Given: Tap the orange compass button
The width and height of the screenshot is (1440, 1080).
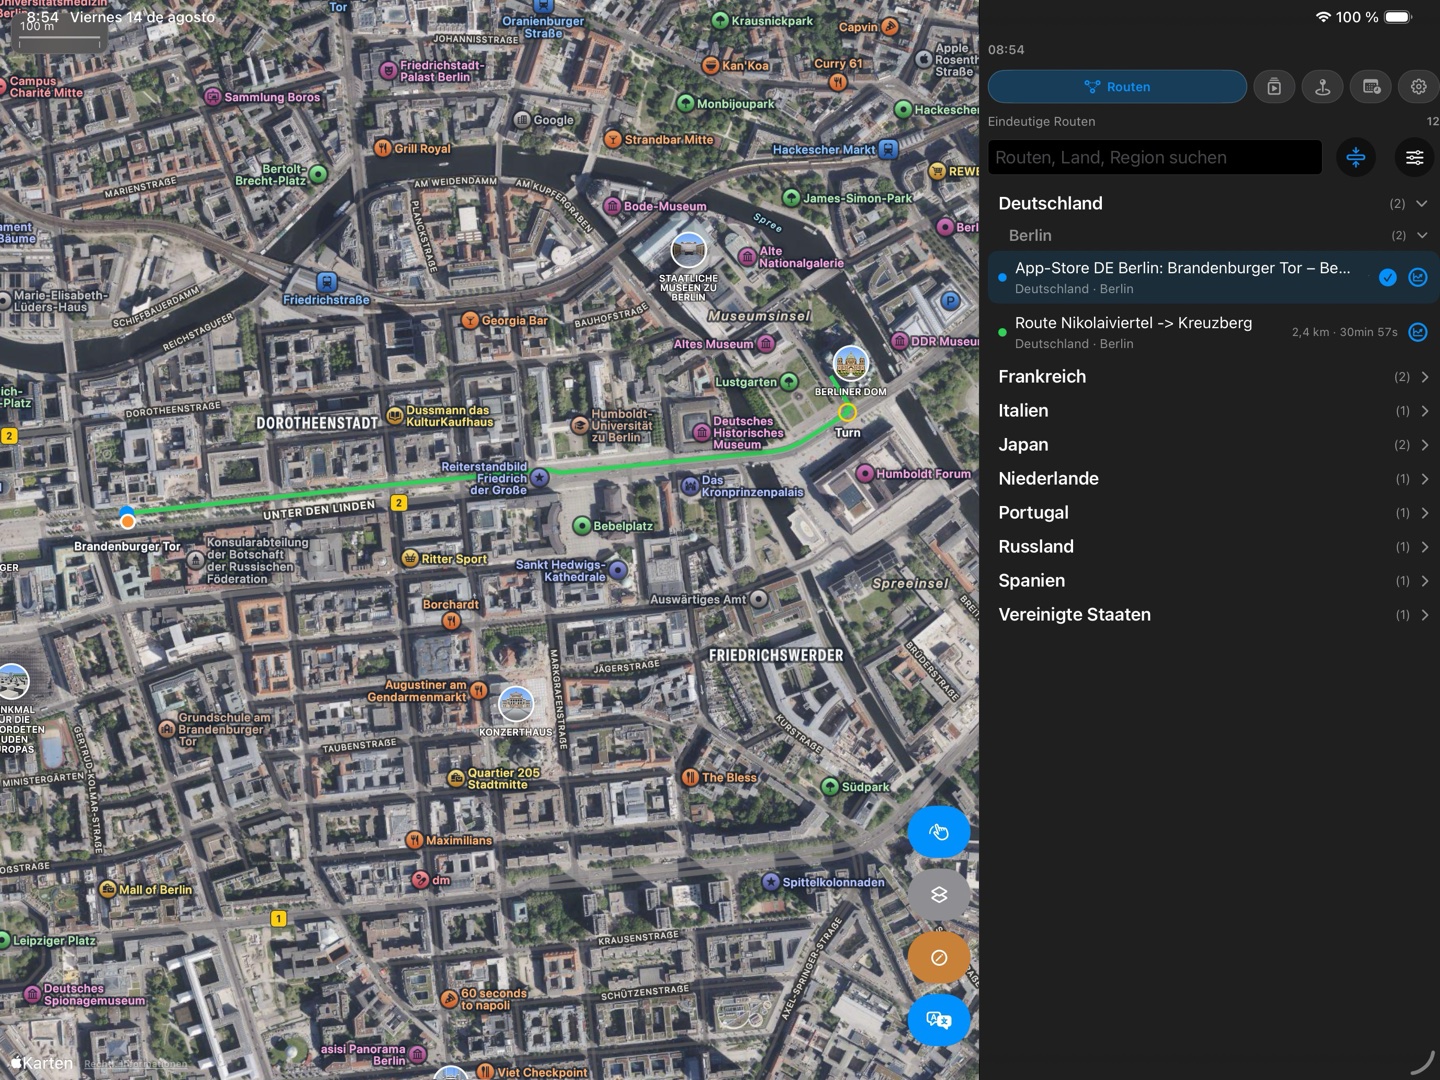Looking at the screenshot, I should point(938,958).
